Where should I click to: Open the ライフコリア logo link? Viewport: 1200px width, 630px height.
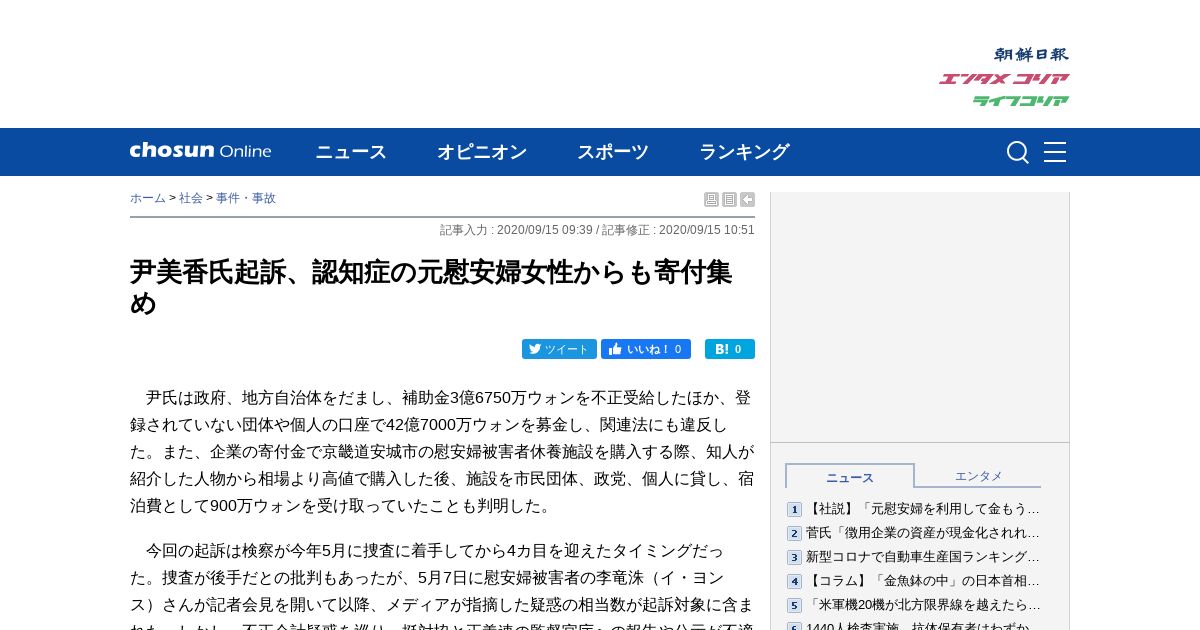(x=1021, y=101)
